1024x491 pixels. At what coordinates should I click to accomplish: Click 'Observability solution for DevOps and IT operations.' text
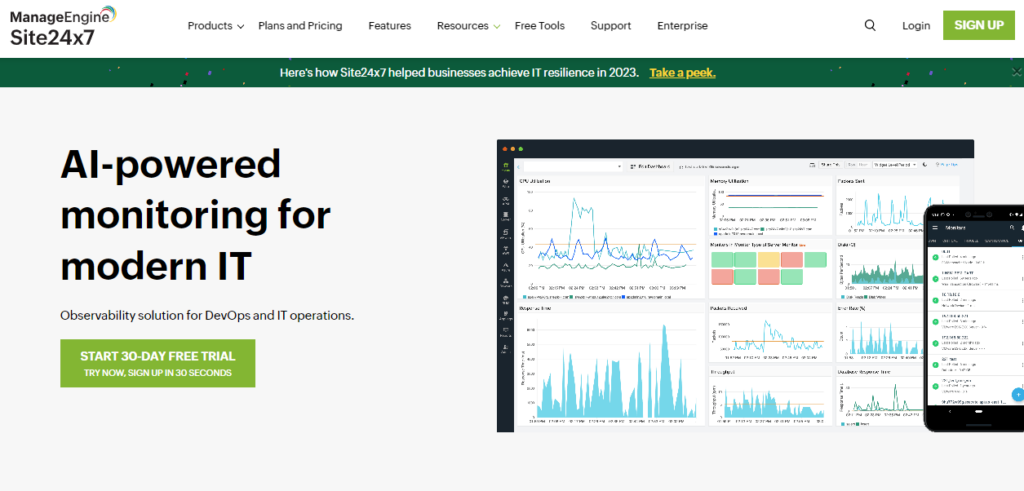(207, 315)
